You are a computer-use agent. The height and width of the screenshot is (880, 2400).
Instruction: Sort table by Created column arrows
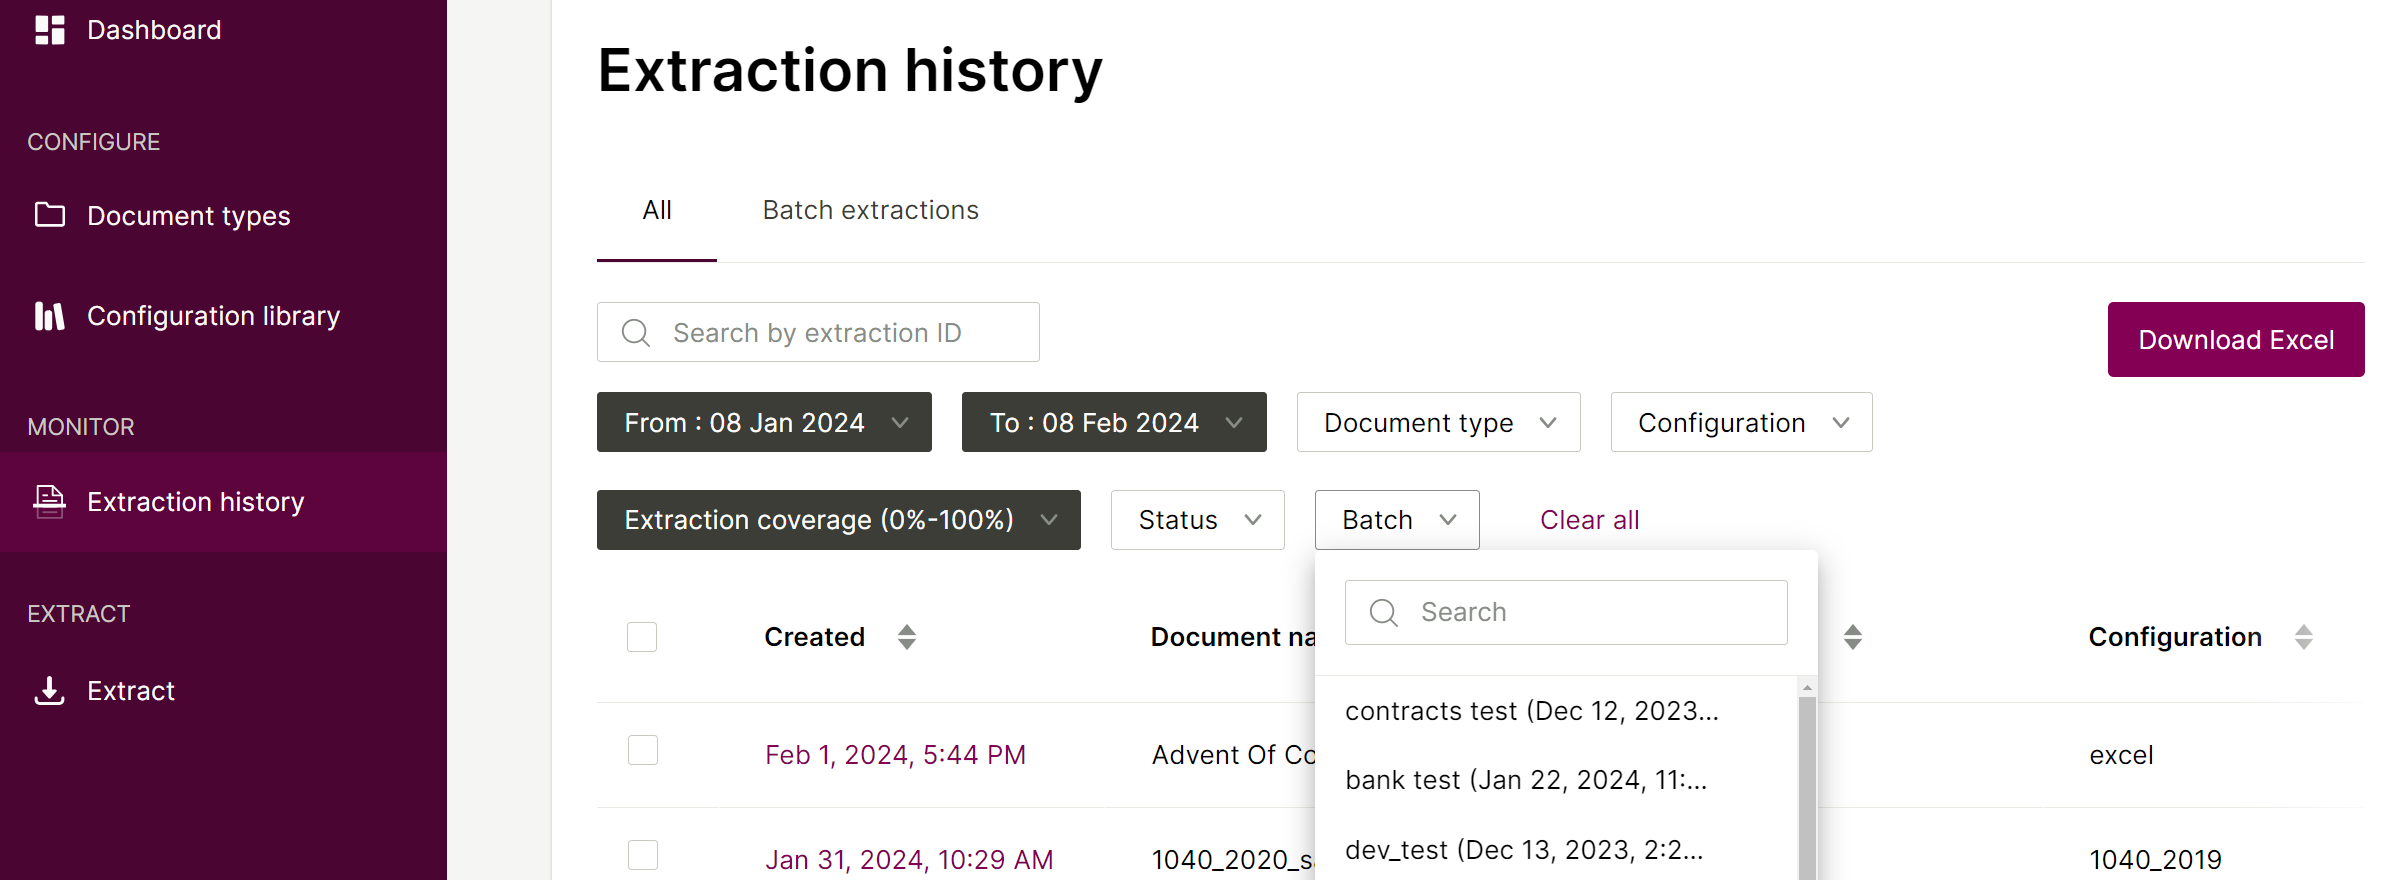[x=906, y=637]
